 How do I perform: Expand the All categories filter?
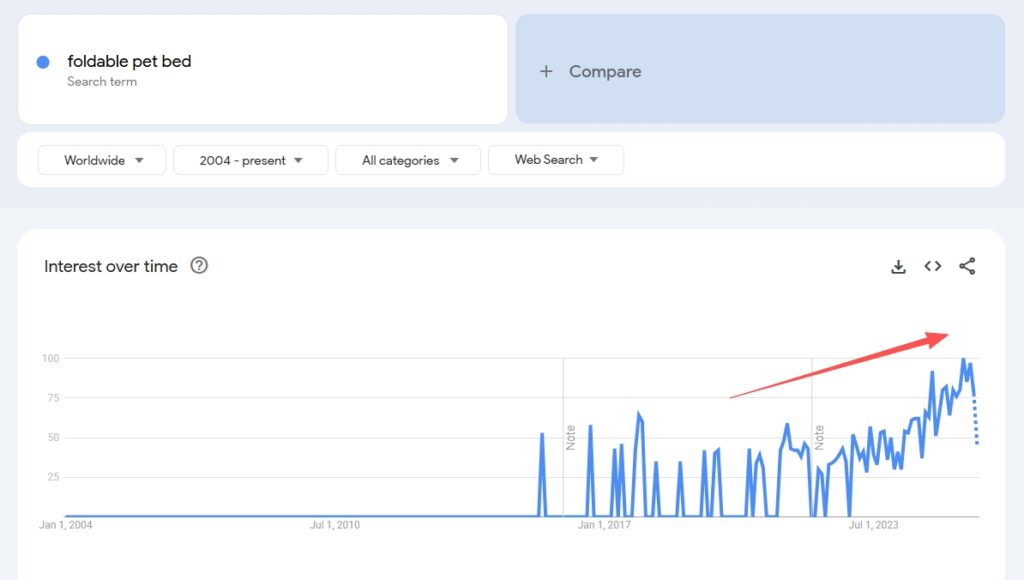[408, 160]
